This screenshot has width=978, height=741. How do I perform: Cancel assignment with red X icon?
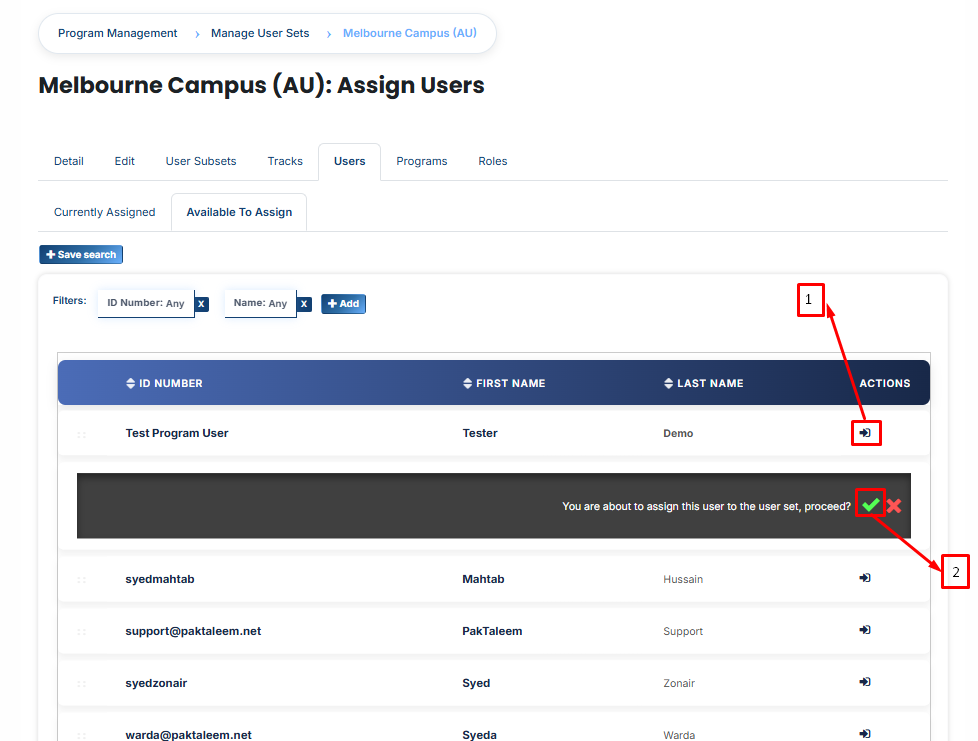pos(894,506)
